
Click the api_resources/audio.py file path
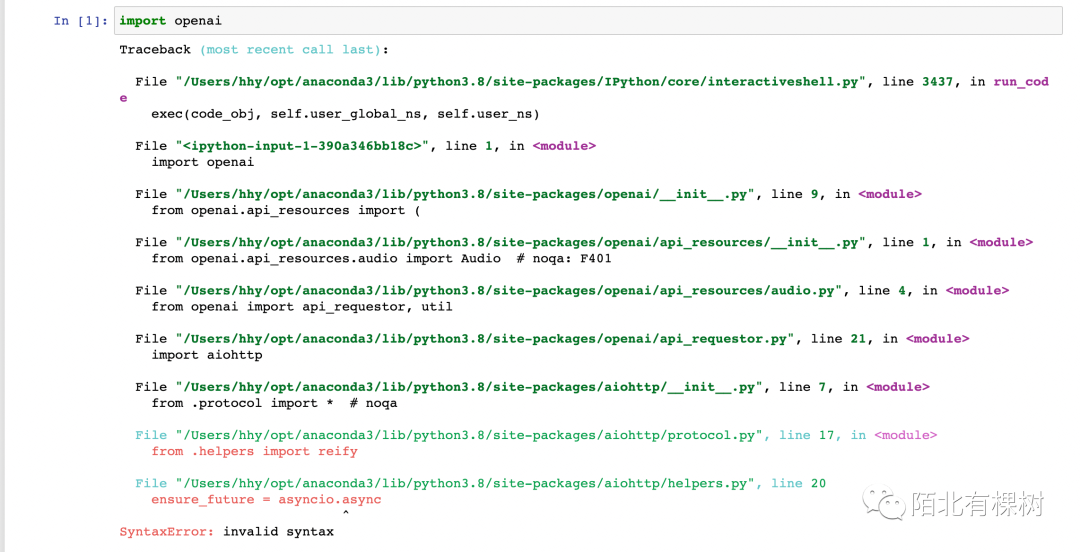(x=508, y=290)
